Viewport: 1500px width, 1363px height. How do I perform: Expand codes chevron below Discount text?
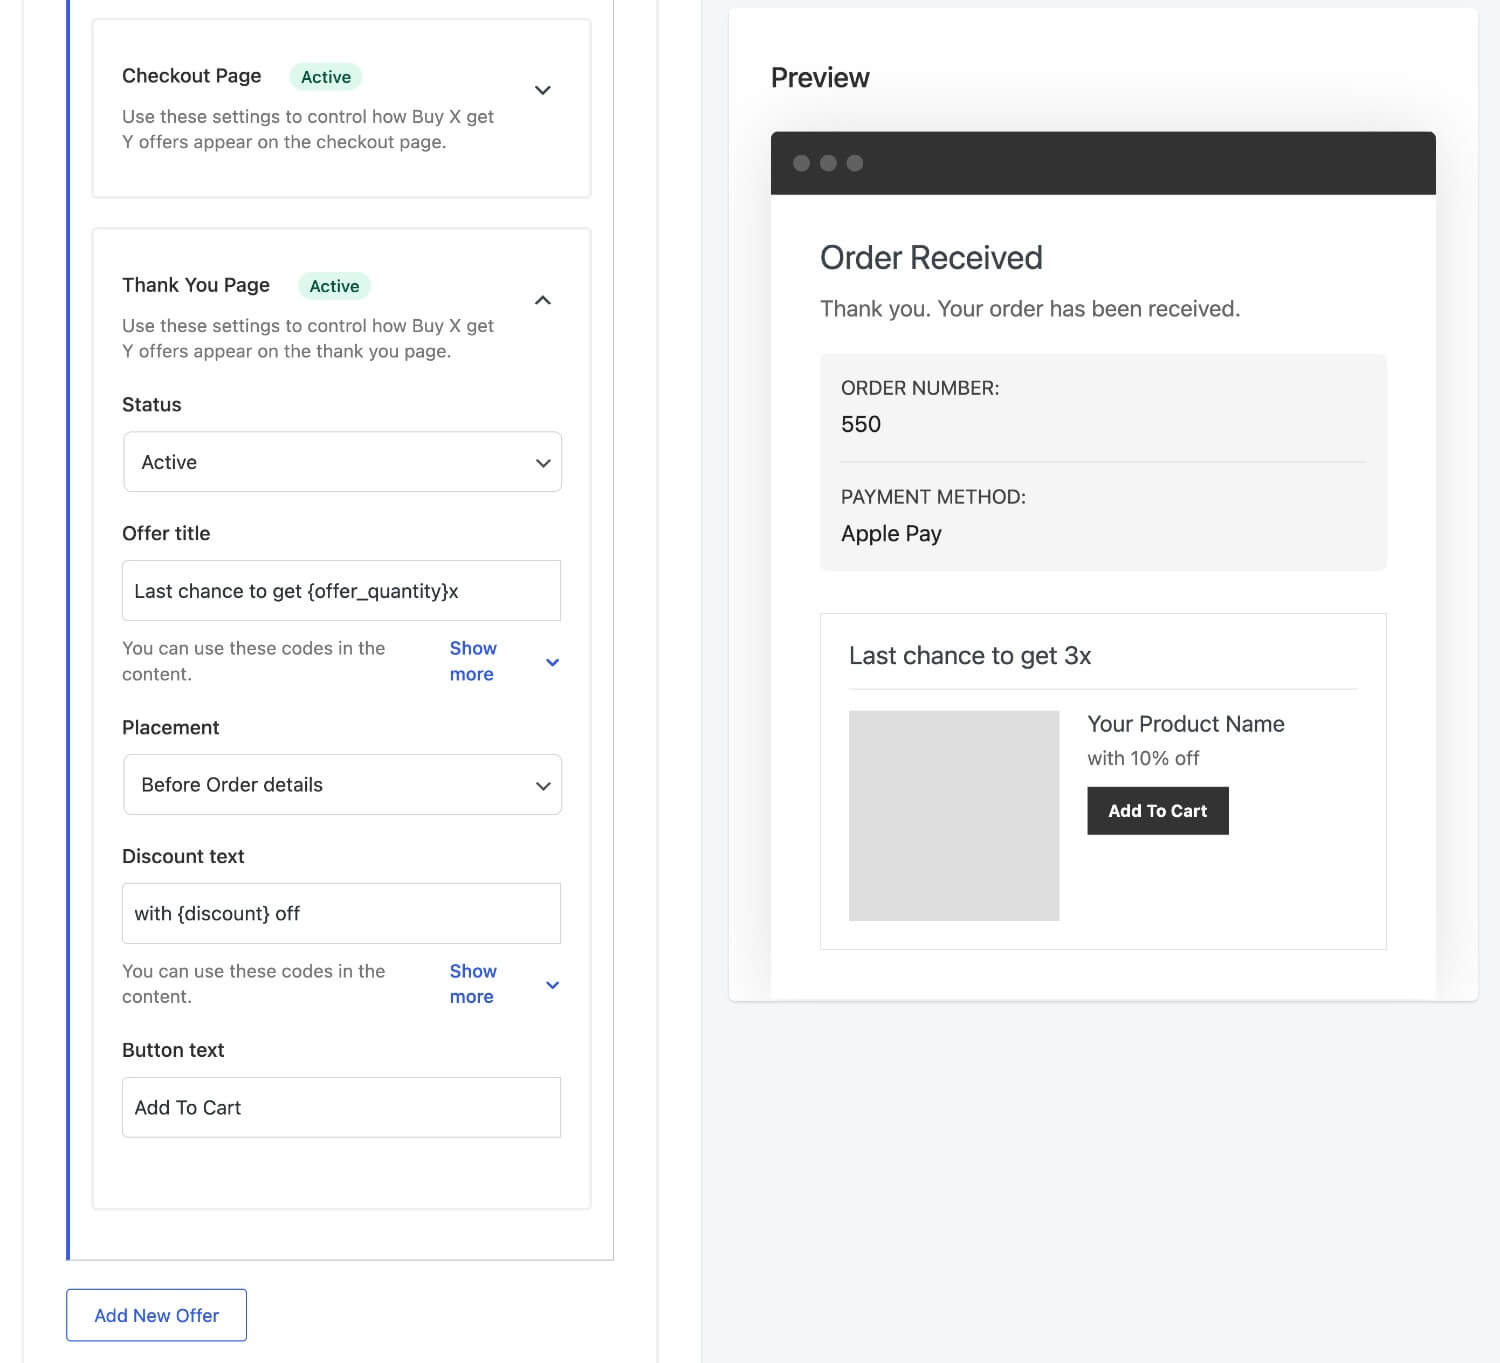552,985
